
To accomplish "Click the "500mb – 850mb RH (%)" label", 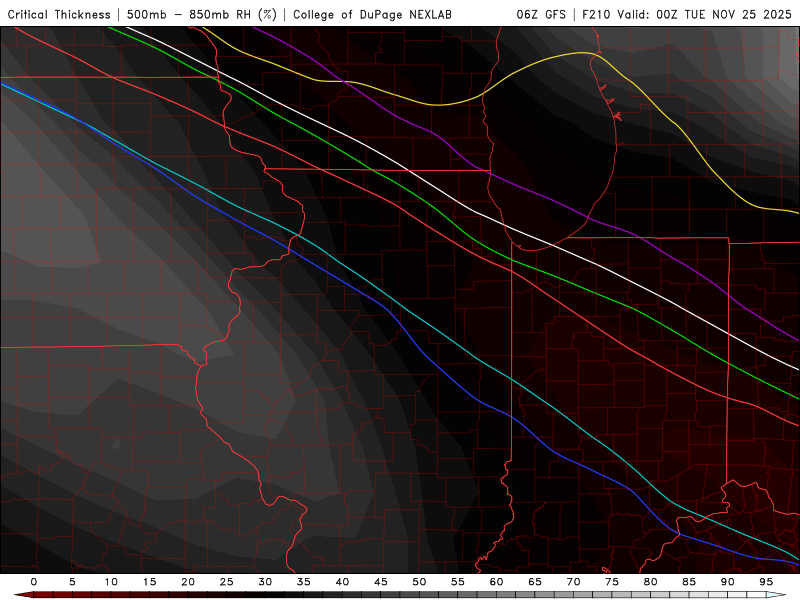I will [x=202, y=14].
